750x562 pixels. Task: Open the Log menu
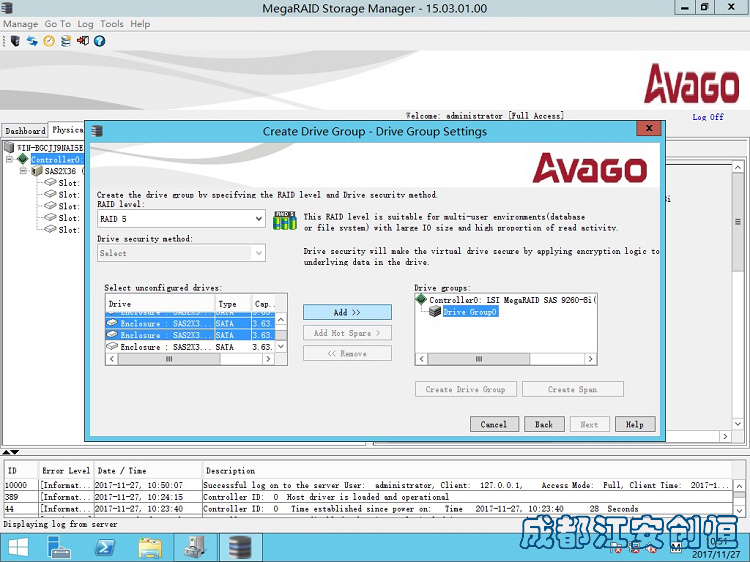pos(85,24)
